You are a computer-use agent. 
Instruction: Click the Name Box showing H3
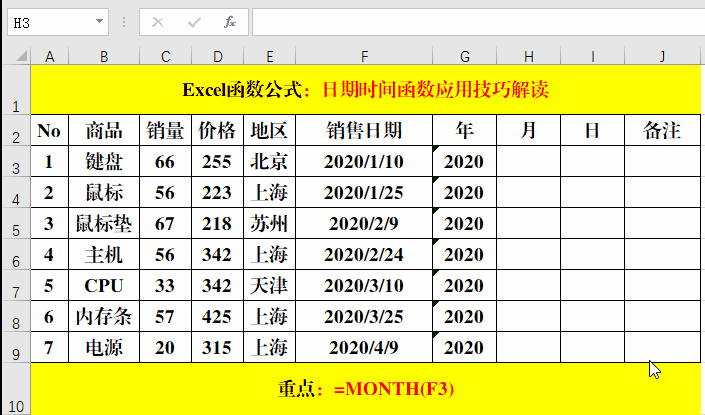click(x=58, y=22)
